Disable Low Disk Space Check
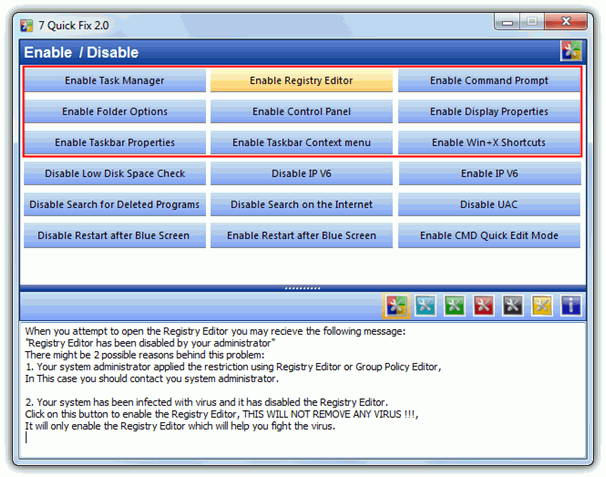This screenshot has width=606, height=477. pos(114,174)
